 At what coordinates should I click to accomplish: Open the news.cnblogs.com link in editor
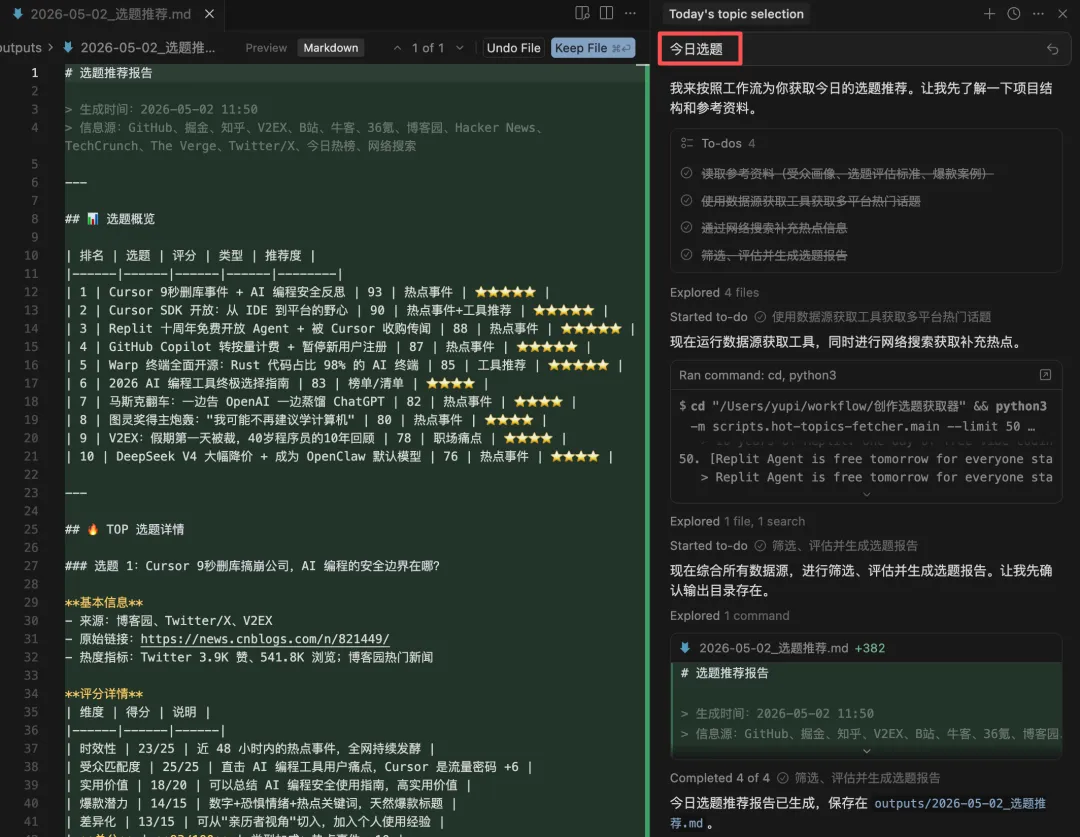click(264, 639)
